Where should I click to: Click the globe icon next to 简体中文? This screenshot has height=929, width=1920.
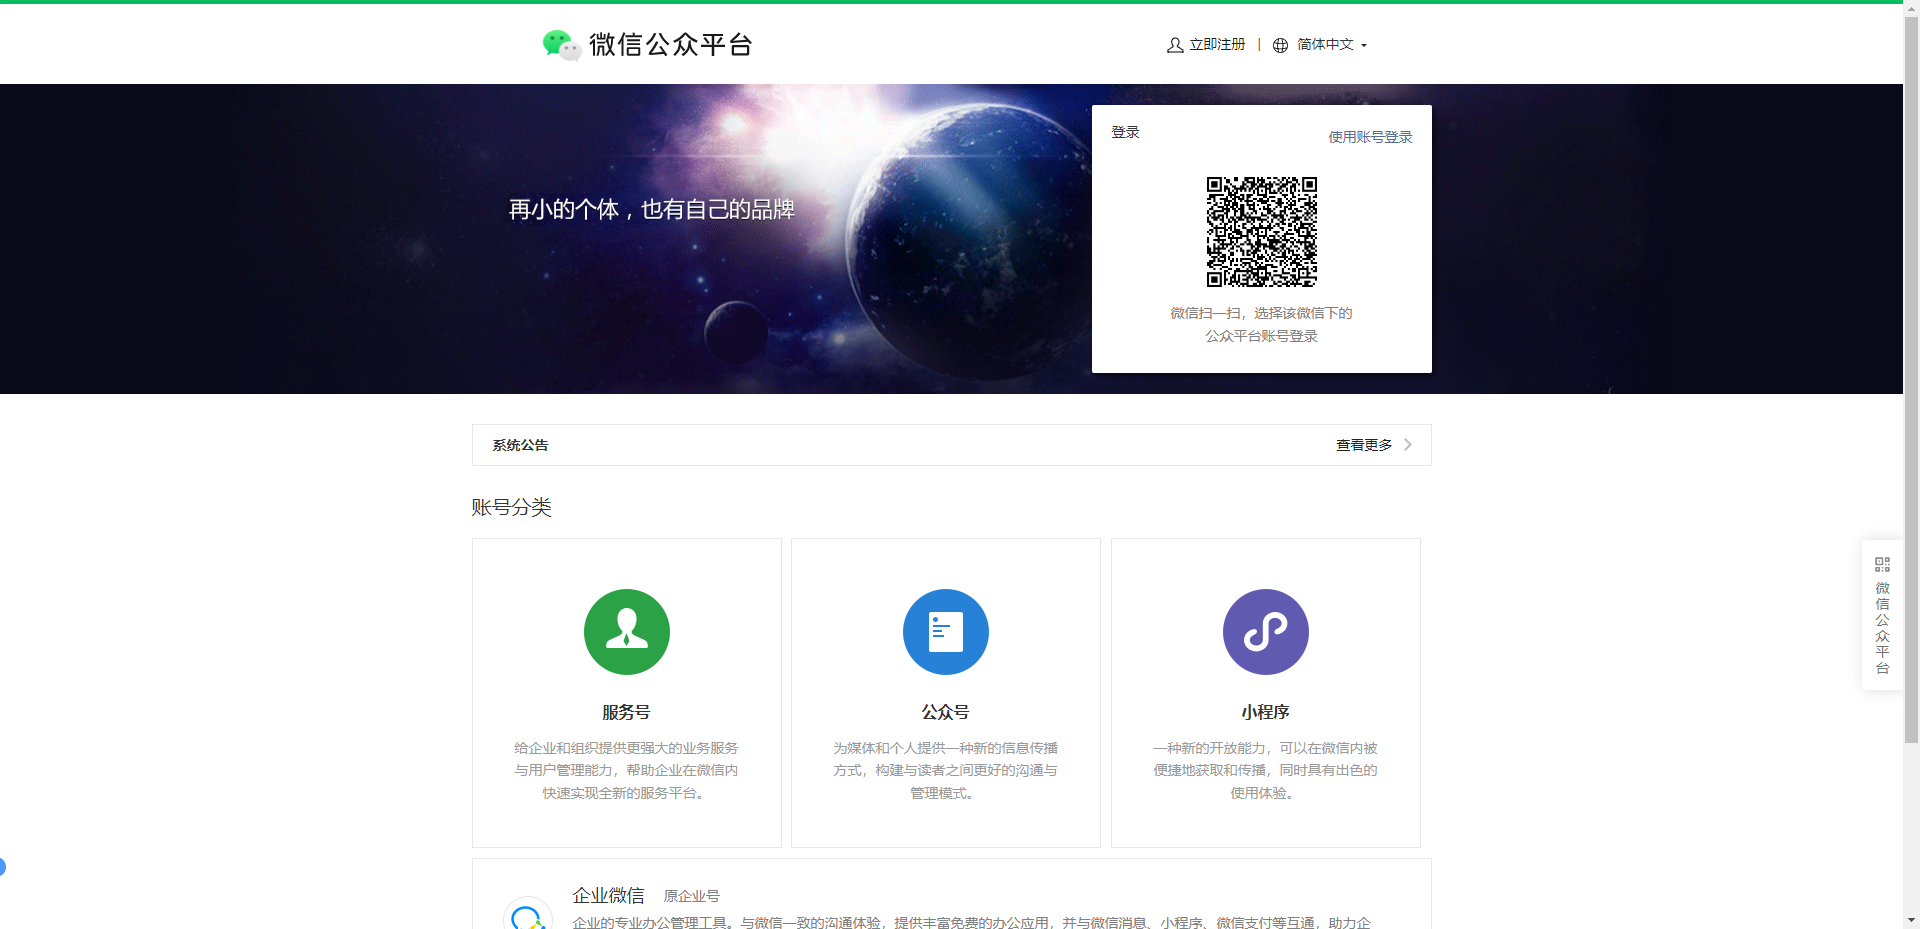pos(1279,45)
